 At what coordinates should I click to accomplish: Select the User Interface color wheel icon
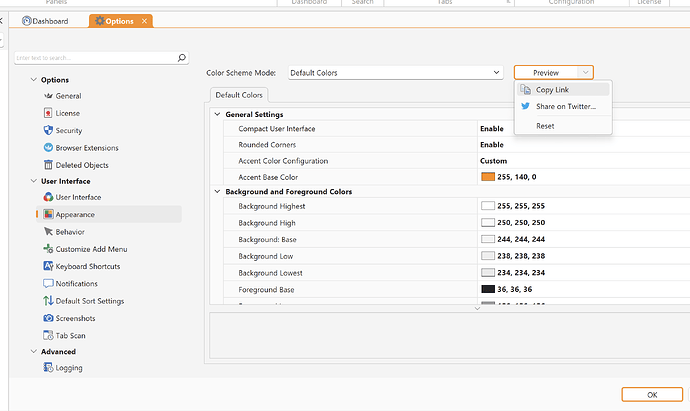pyautogui.click(x=48, y=197)
